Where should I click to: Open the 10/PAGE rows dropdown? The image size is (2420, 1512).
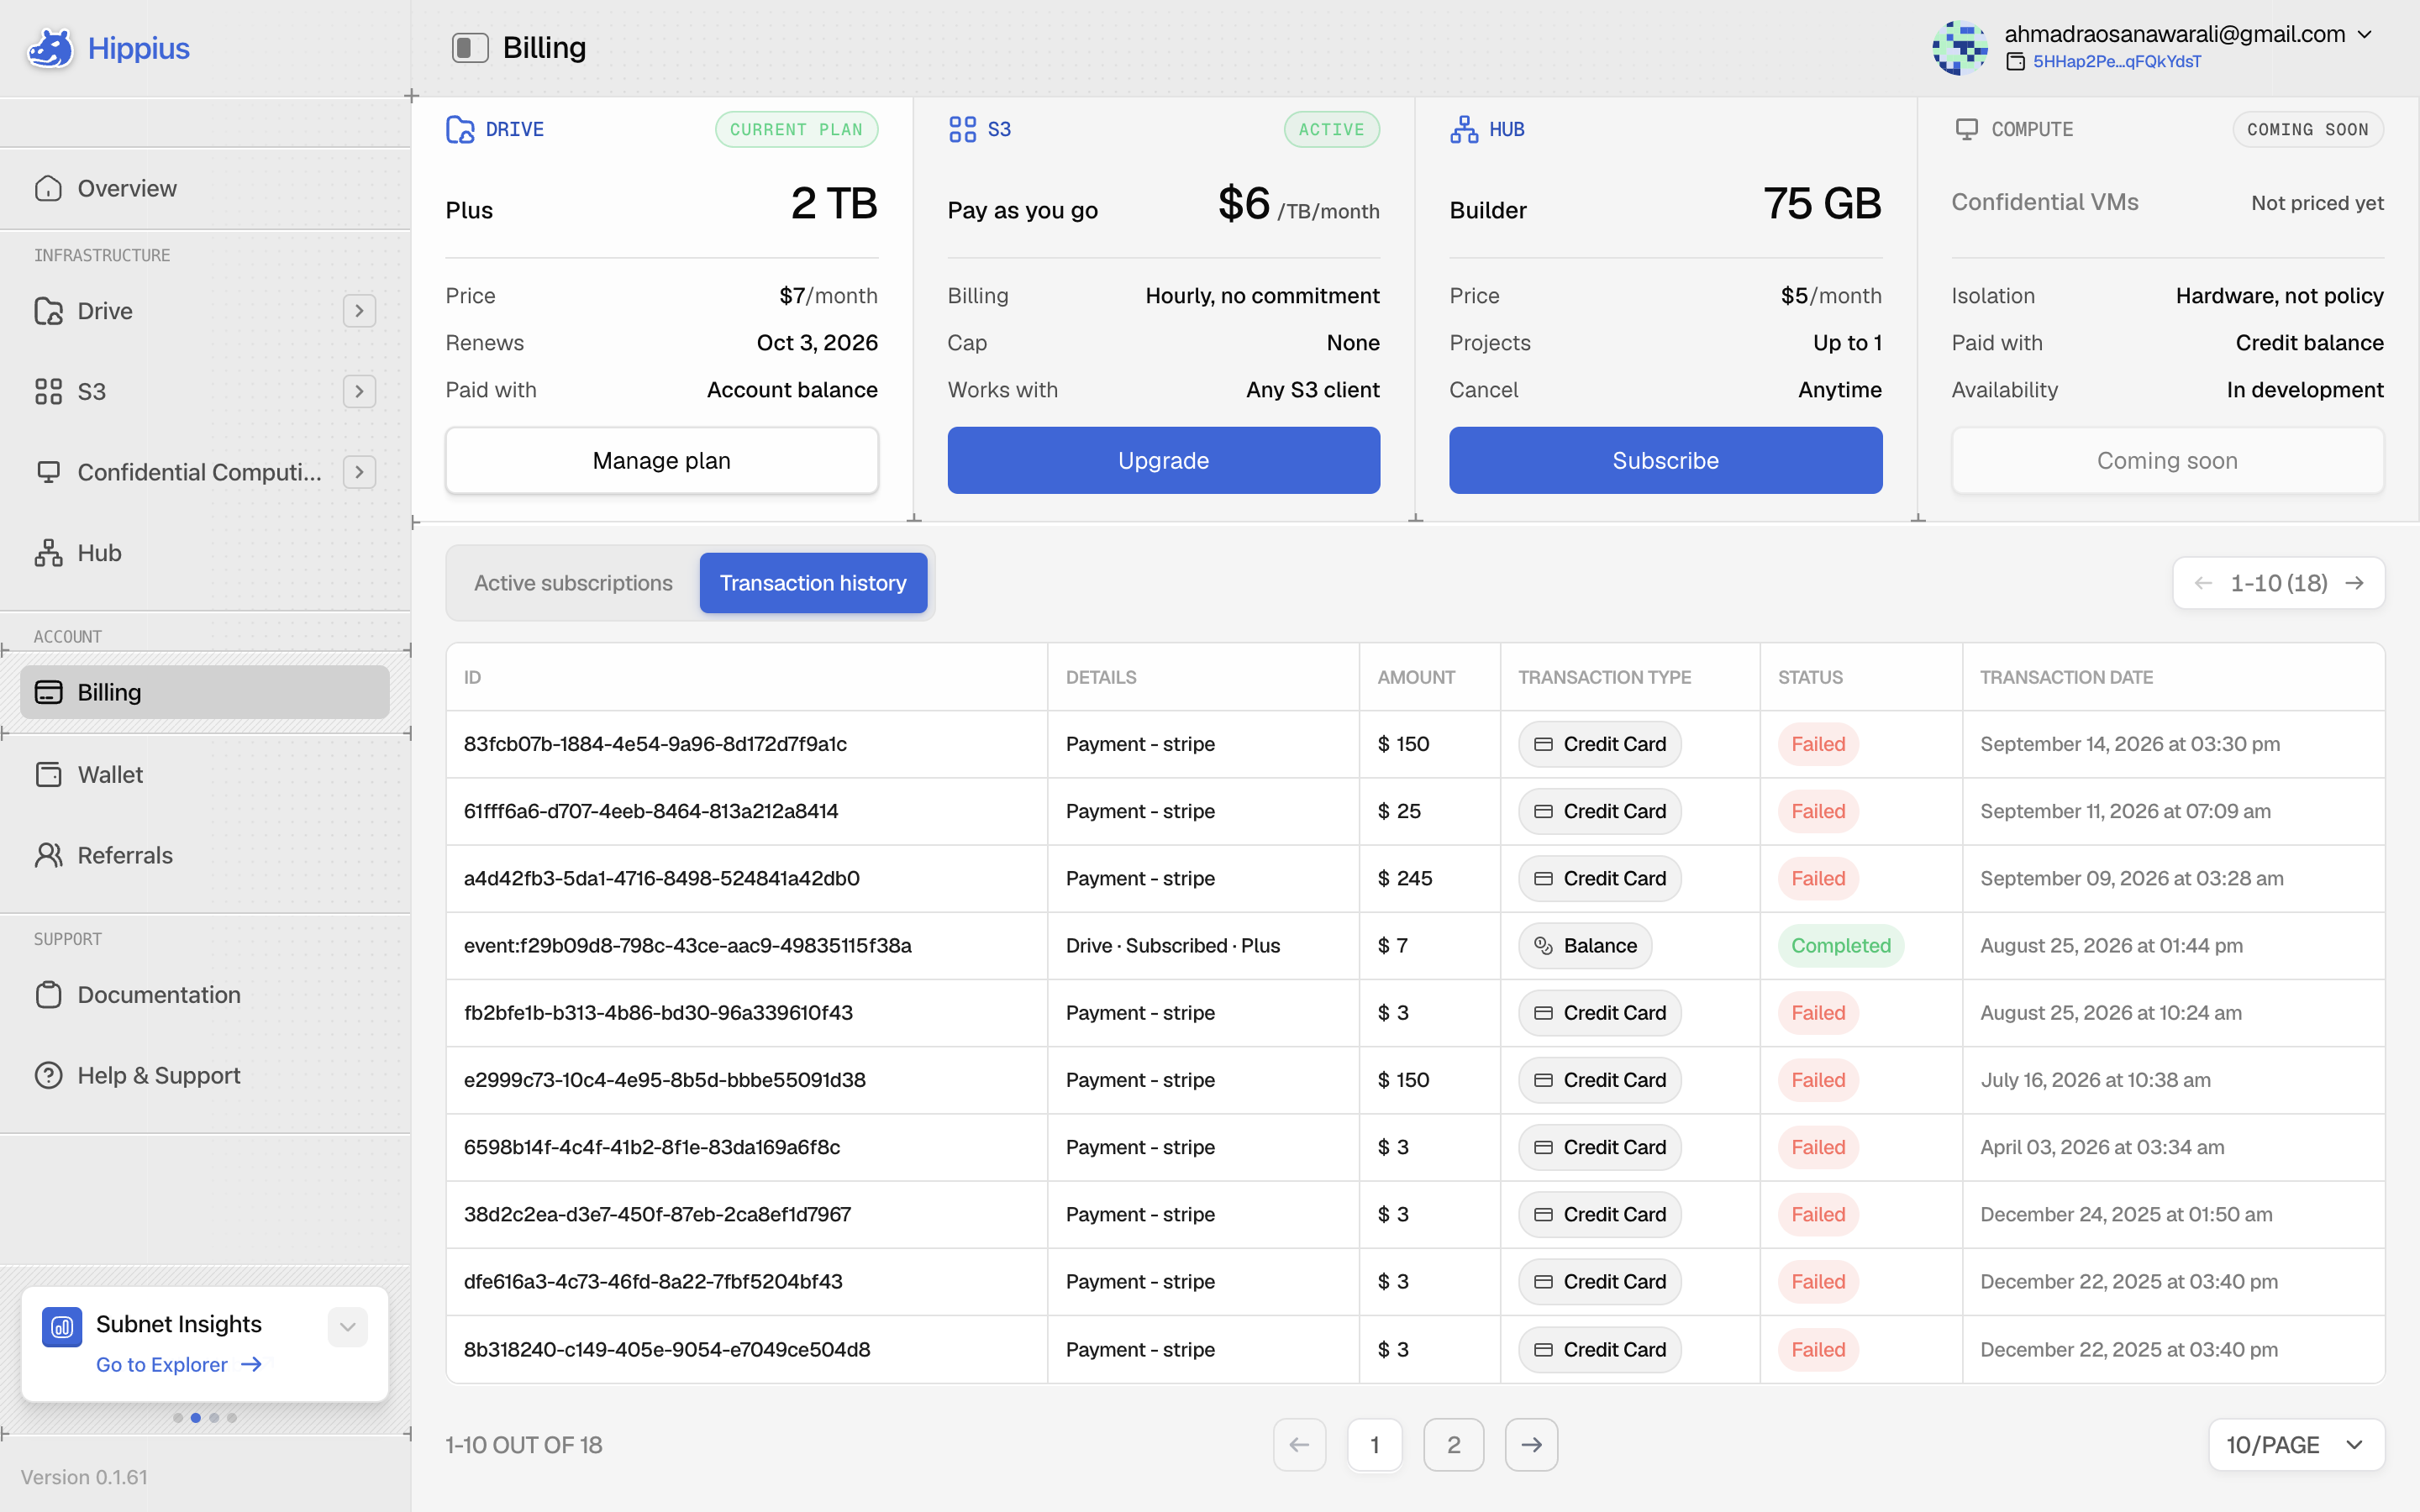coord(2296,1445)
